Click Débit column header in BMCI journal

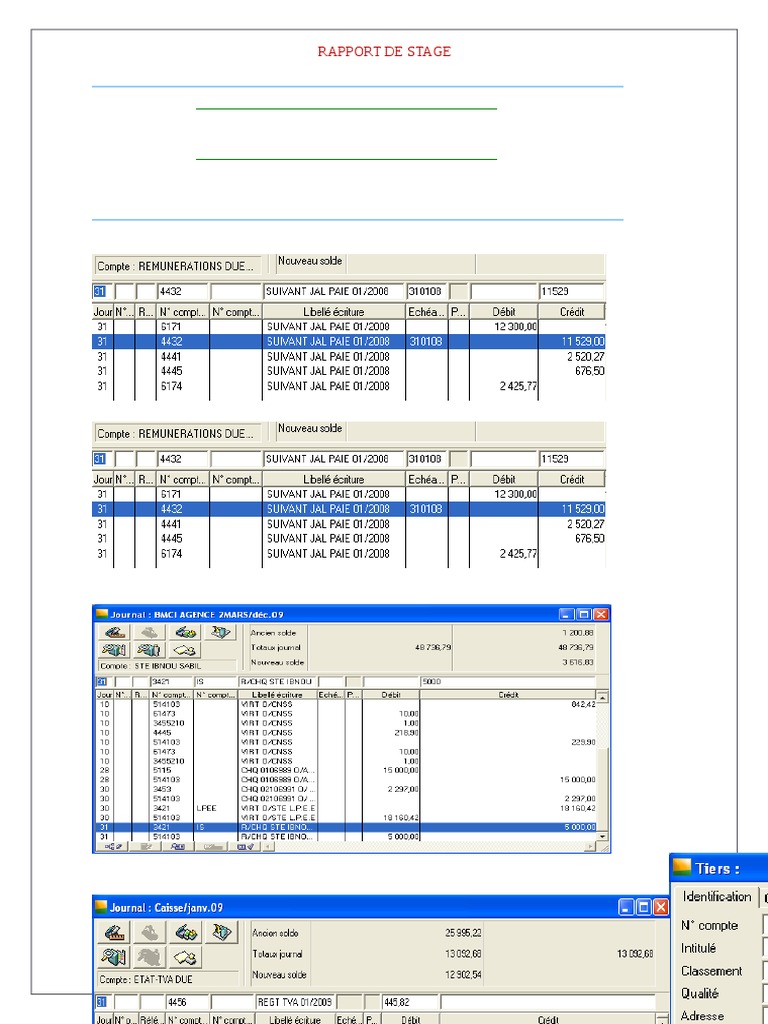click(x=391, y=696)
